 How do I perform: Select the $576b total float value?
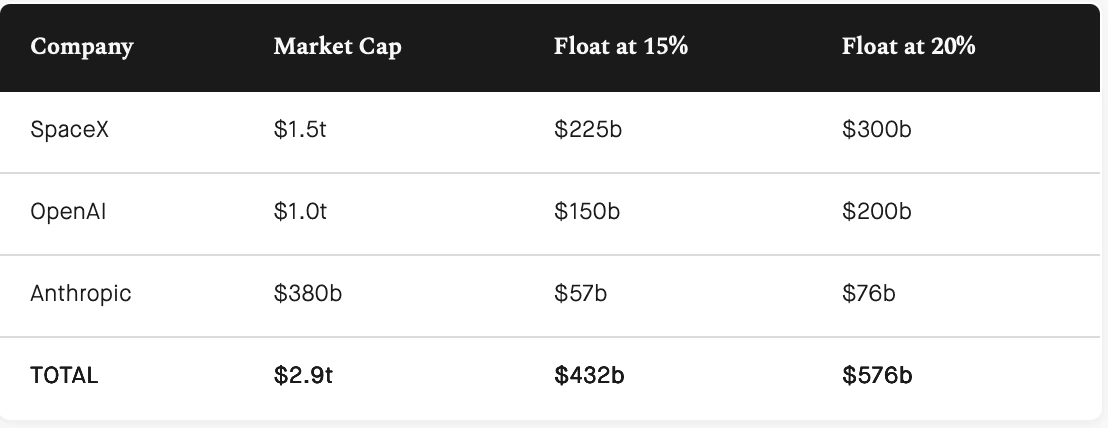[x=877, y=376]
